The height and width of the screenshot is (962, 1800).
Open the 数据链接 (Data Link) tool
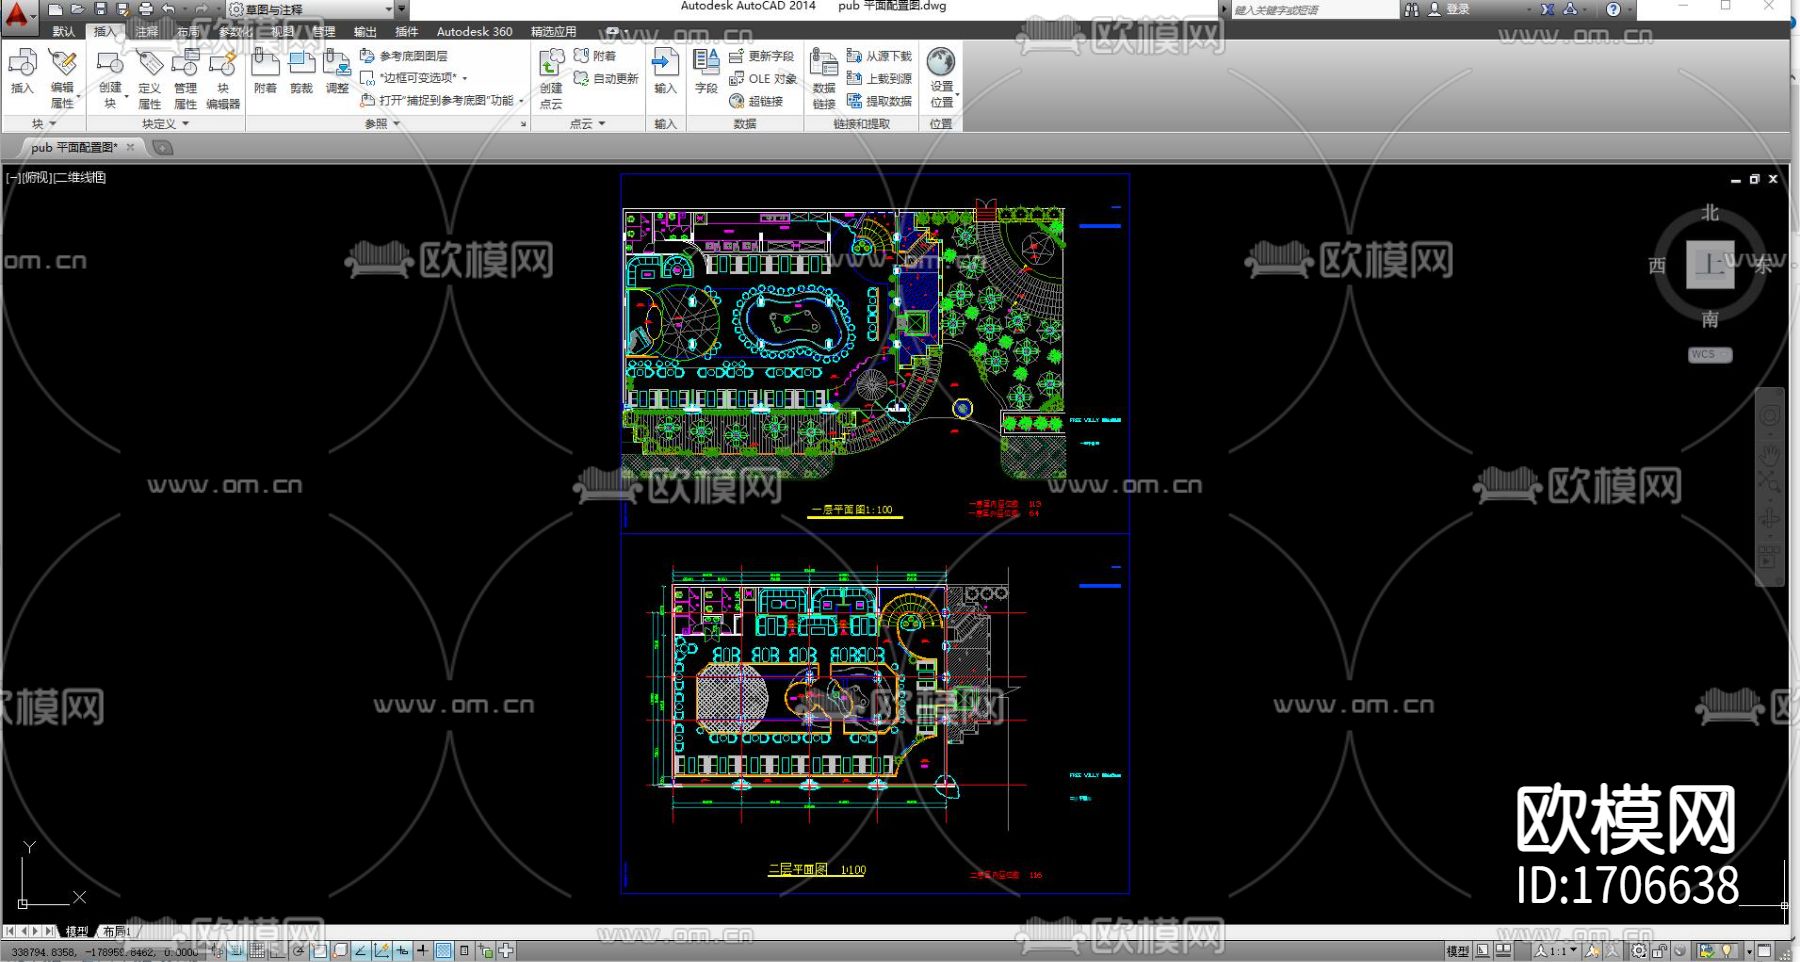824,78
